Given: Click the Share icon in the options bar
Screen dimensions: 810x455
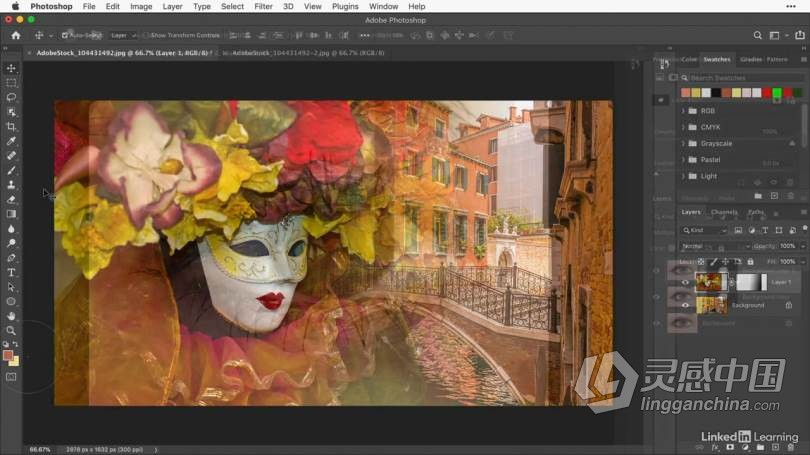Looking at the screenshot, I should coord(800,35).
